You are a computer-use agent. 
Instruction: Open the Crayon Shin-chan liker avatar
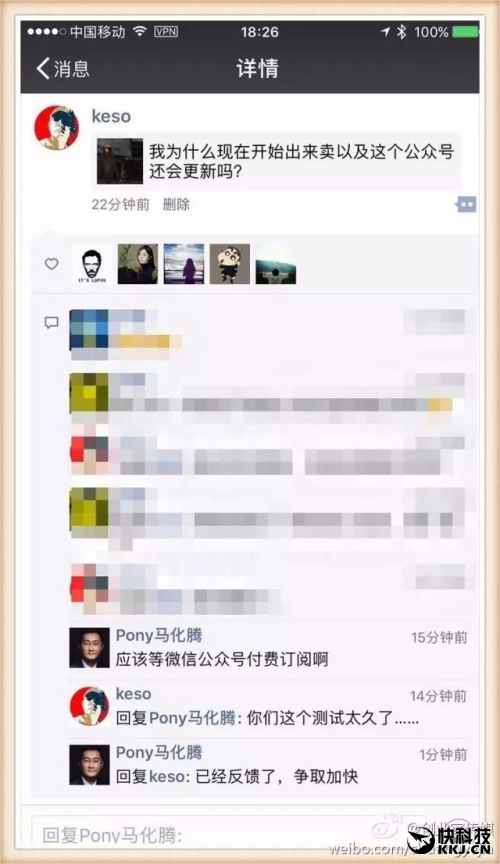(230, 264)
